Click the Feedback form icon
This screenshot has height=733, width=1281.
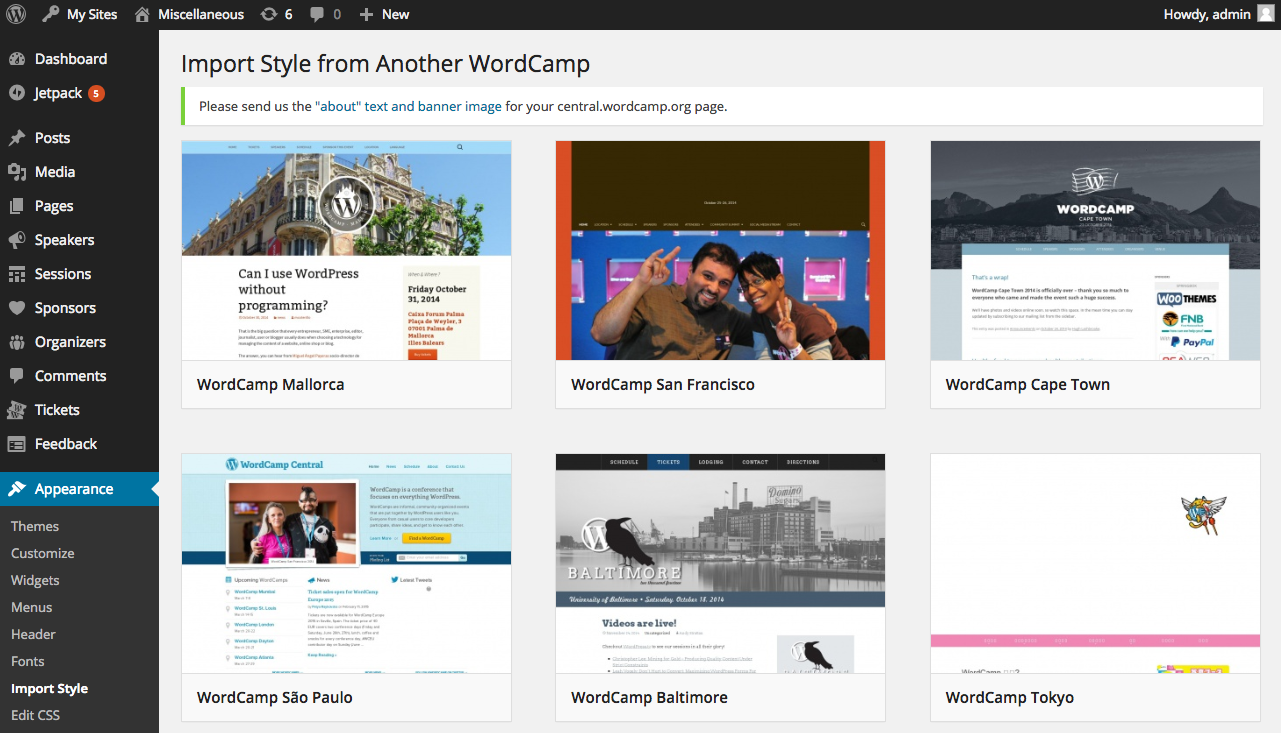[17, 444]
